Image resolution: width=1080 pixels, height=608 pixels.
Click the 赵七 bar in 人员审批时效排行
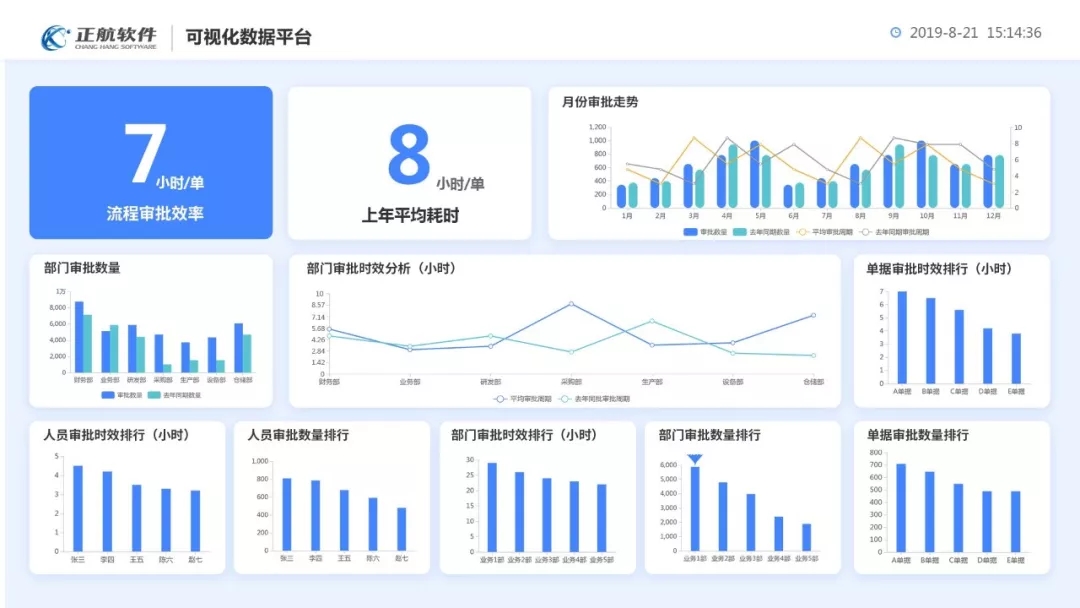[x=196, y=521]
